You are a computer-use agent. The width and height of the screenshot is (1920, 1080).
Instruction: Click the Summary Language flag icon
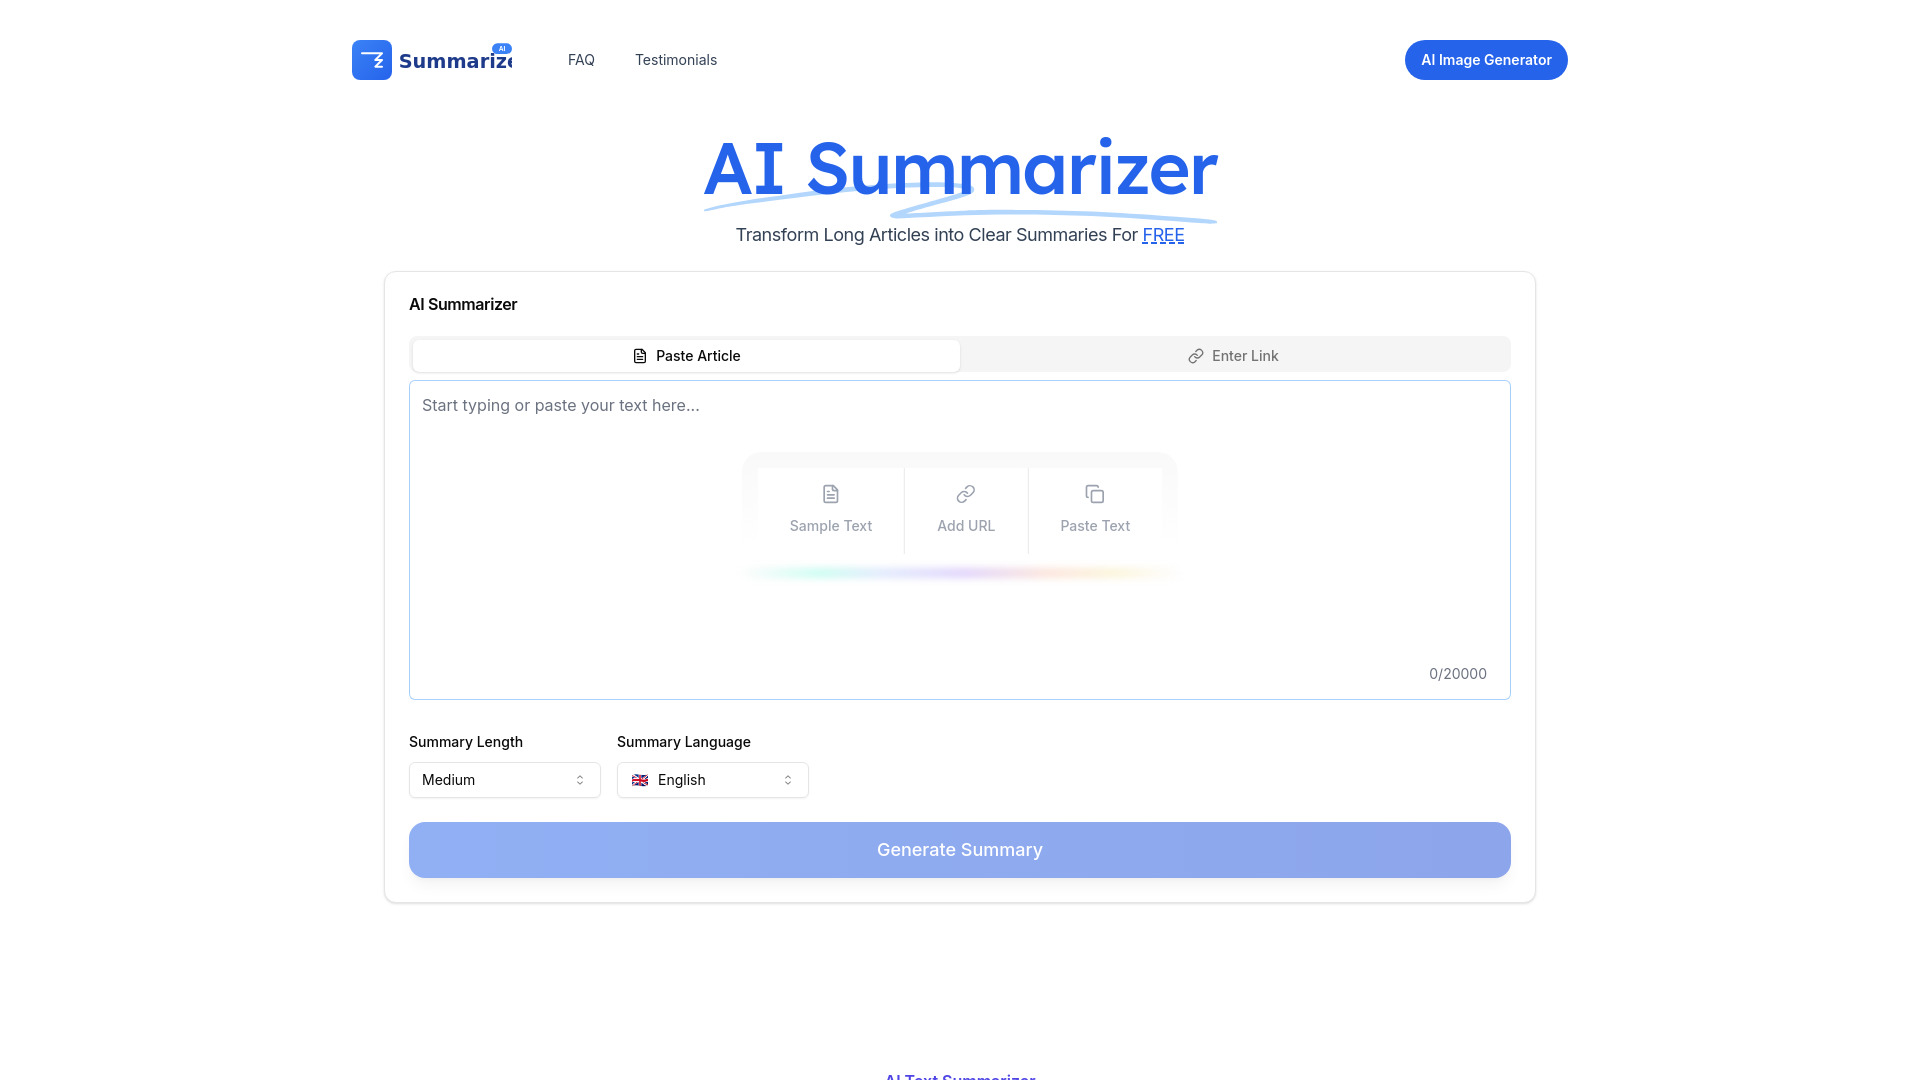640,779
